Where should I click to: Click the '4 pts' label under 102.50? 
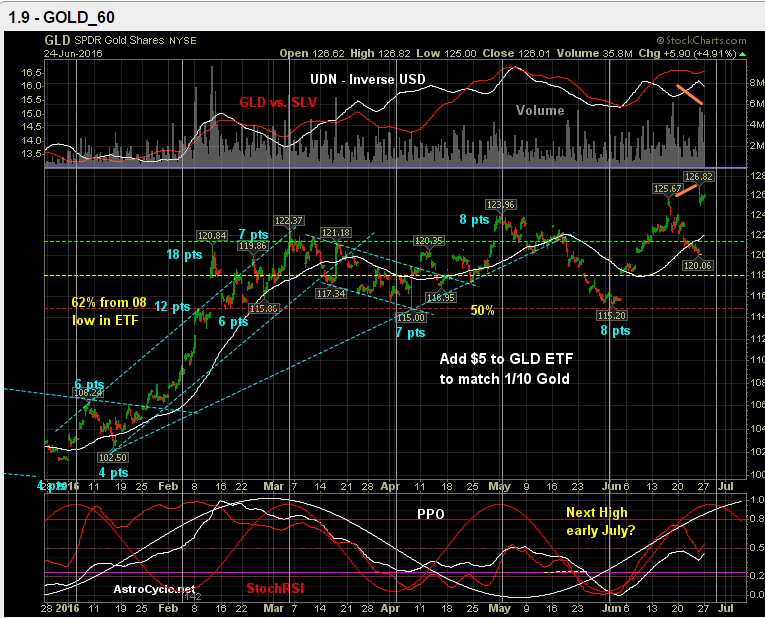tap(114, 473)
